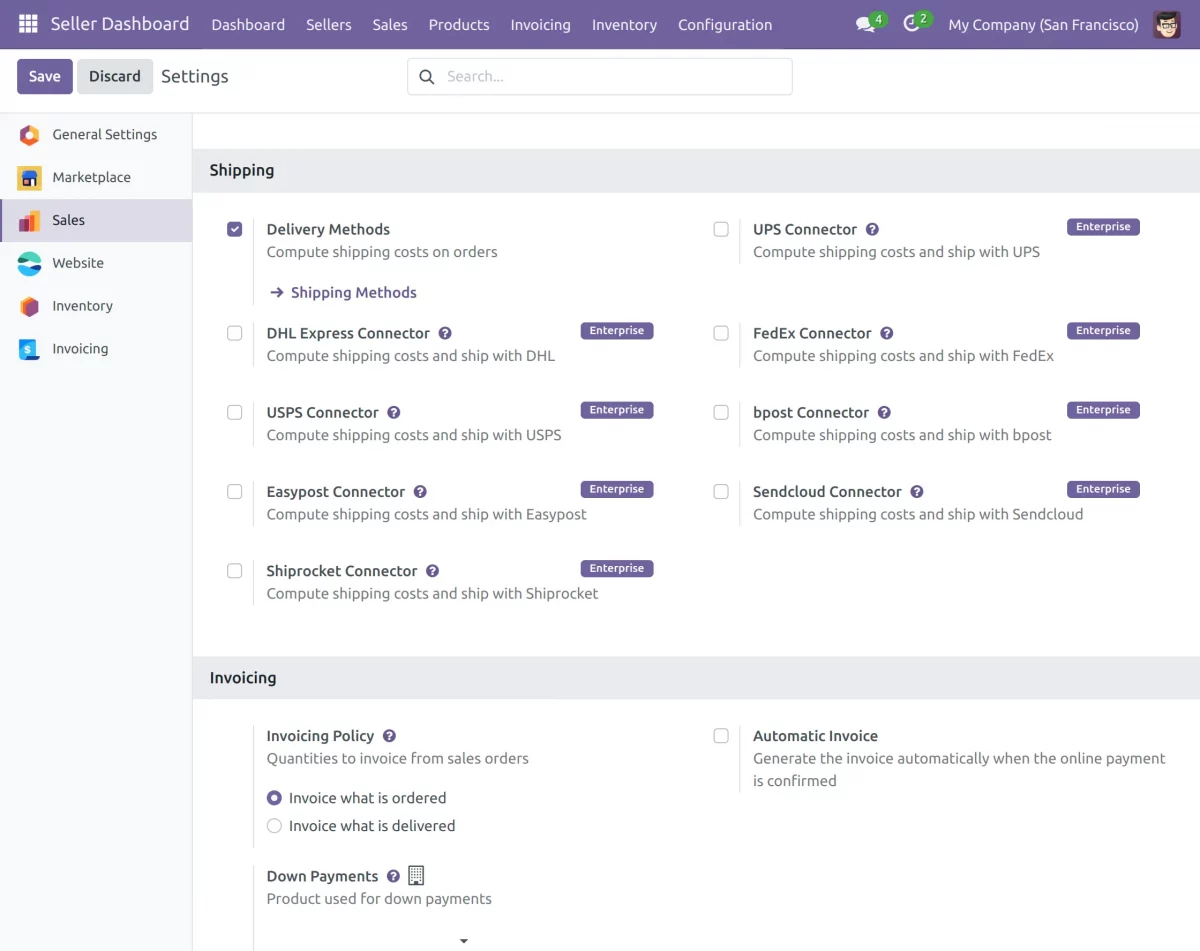Open the Invoicing menu in navbar
Image resolution: width=1200 pixels, height=951 pixels.
click(540, 24)
